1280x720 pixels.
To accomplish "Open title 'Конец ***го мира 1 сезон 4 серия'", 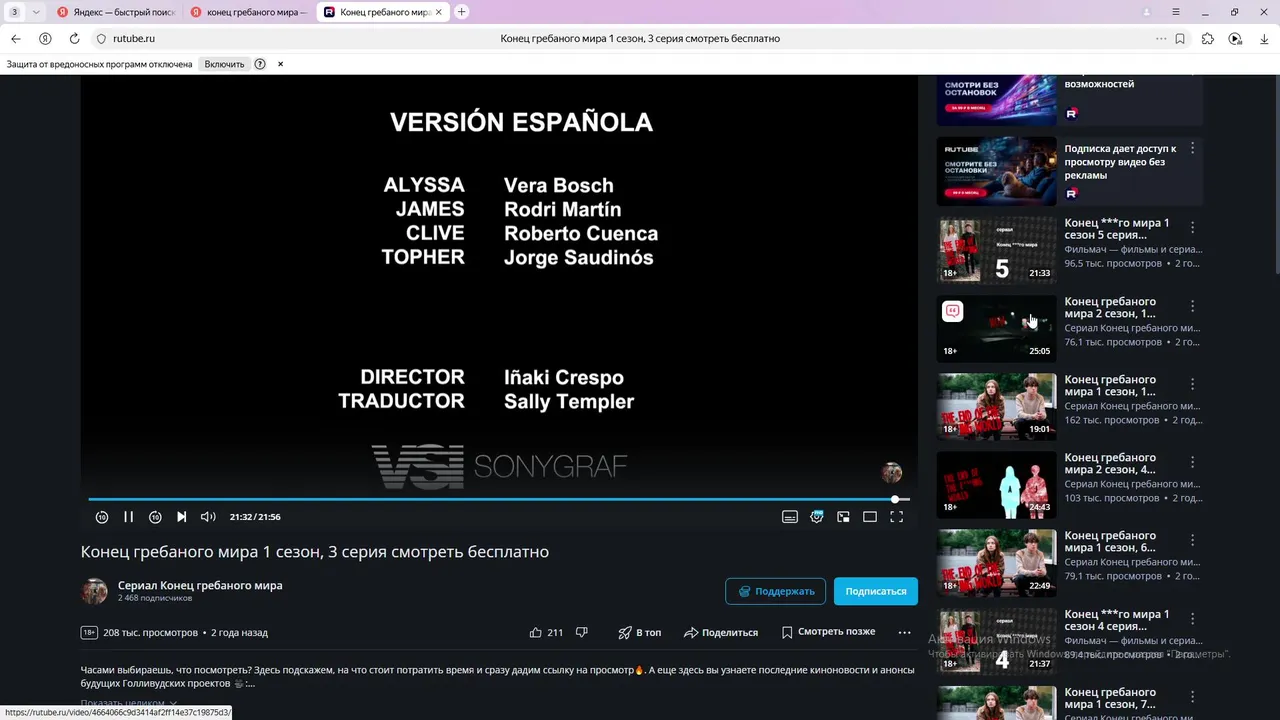I will click(x=1116, y=620).
